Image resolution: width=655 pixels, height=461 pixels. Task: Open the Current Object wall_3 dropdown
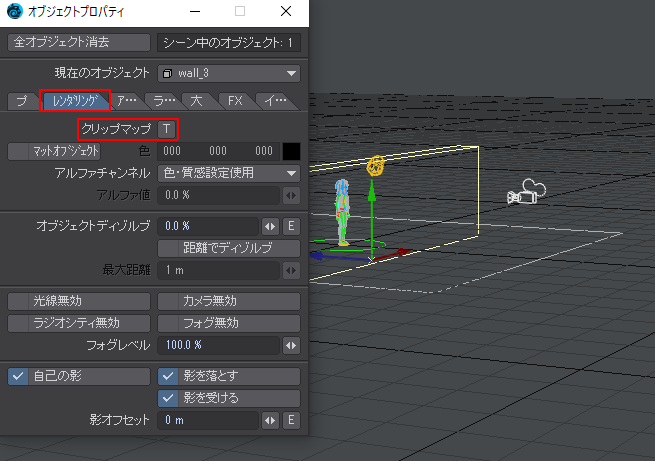click(229, 73)
